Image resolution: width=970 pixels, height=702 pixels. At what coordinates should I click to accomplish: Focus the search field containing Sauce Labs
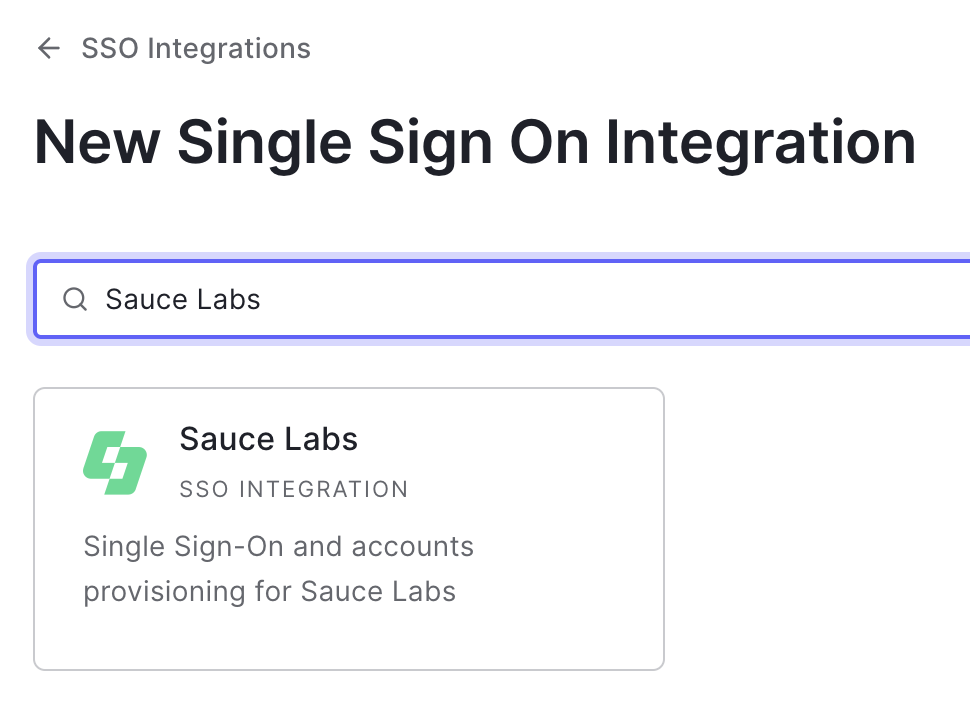tap(500, 299)
